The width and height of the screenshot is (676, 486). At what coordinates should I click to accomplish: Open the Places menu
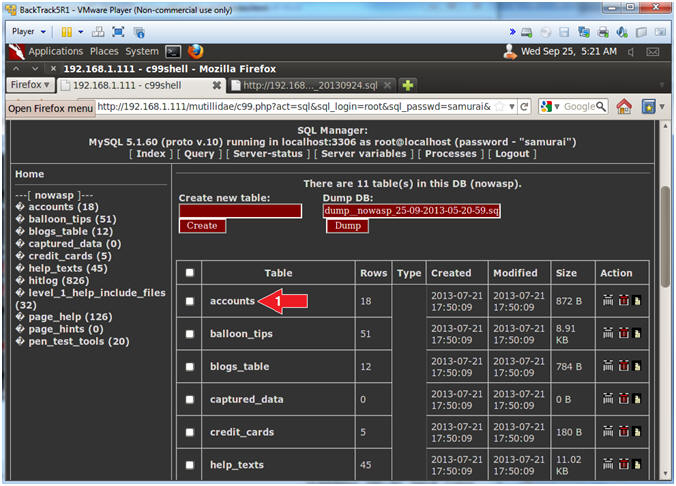tap(104, 52)
